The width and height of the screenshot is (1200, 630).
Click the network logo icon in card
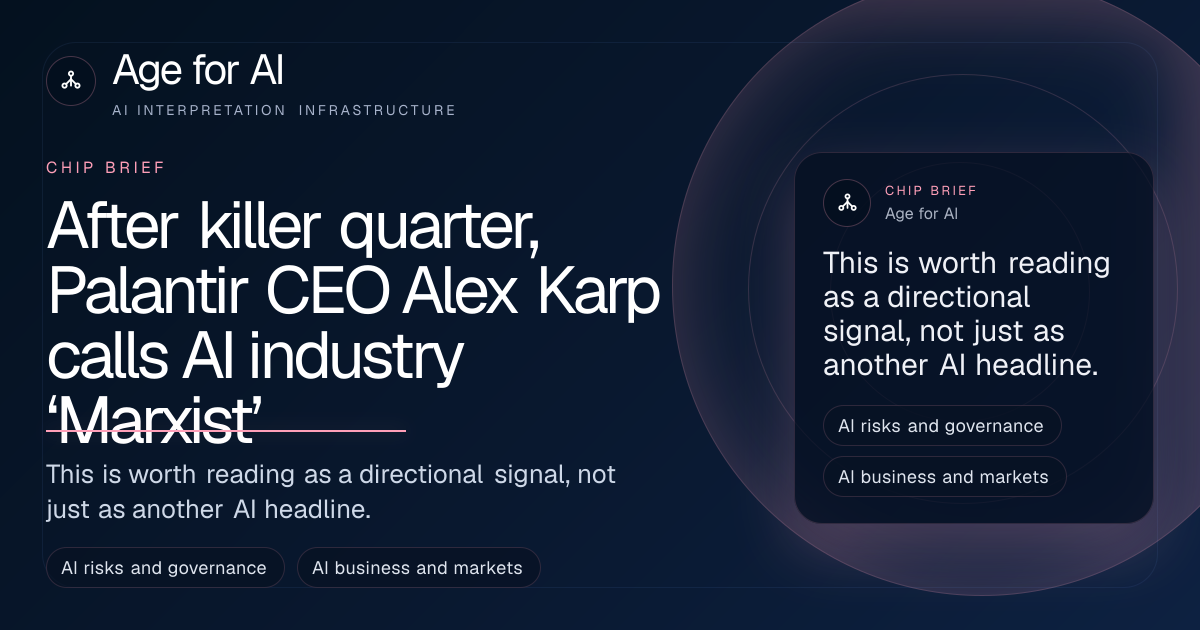(847, 202)
